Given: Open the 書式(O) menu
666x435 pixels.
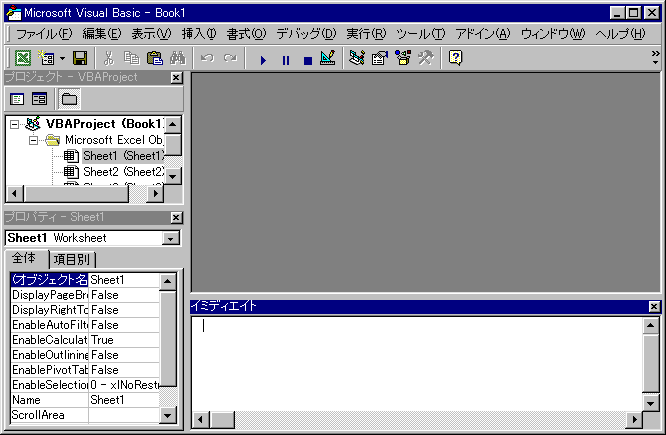Looking at the screenshot, I should coord(246,34).
